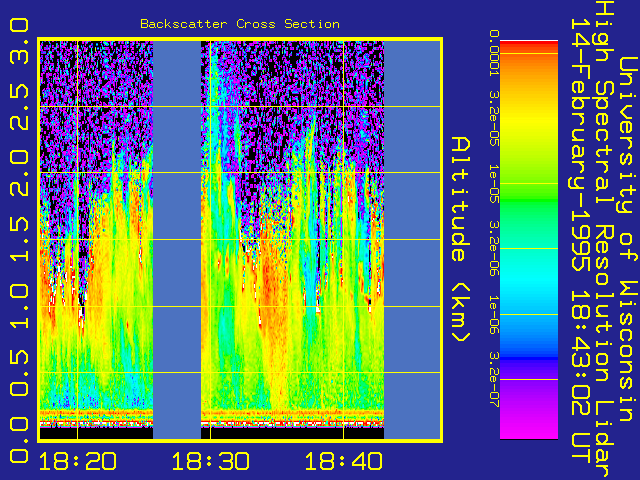Click the 1e-06 colorbar label
The height and width of the screenshot is (480, 640).
494,315
